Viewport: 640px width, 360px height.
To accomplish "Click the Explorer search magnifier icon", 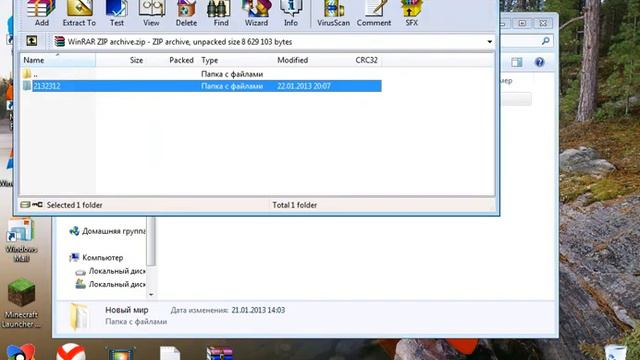I will coord(545,41).
